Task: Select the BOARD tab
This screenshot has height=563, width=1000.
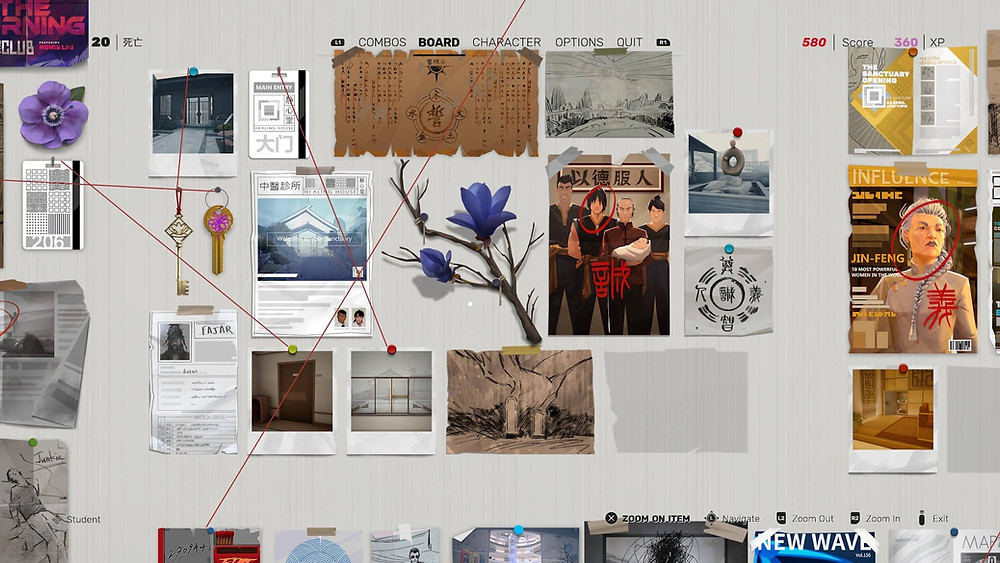Action: pos(439,42)
